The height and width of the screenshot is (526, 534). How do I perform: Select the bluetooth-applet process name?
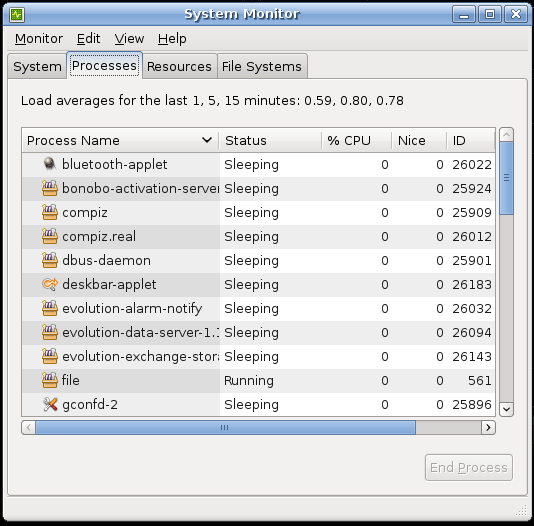pyautogui.click(x=114, y=164)
